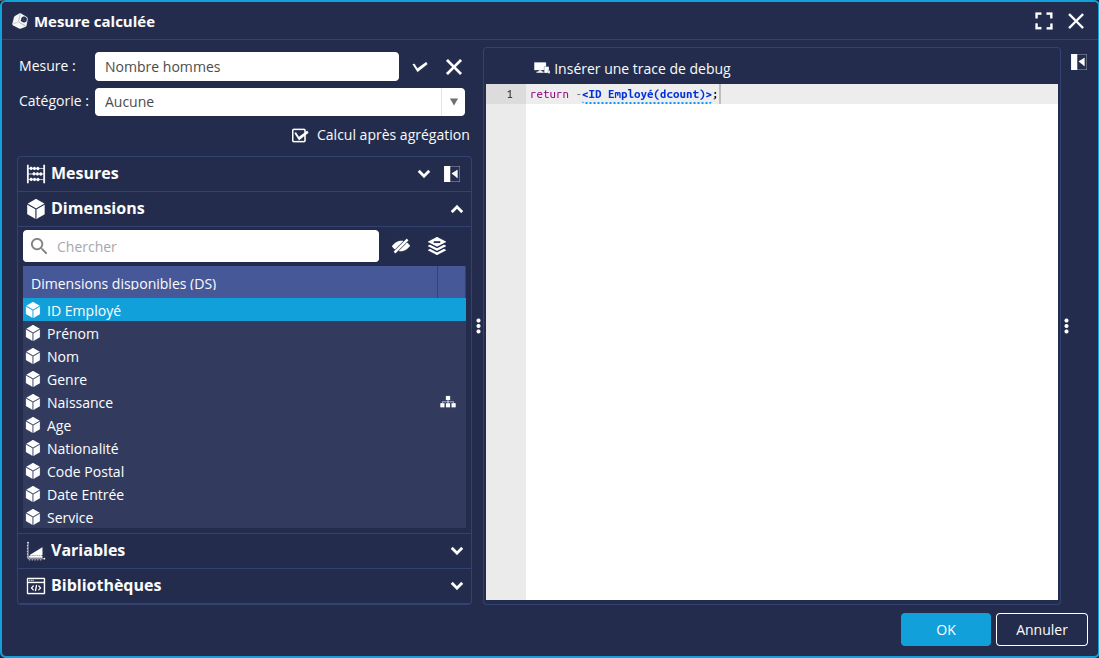Click the hierarchy icon on Naissance row
This screenshot has width=1099, height=658.
click(x=448, y=403)
